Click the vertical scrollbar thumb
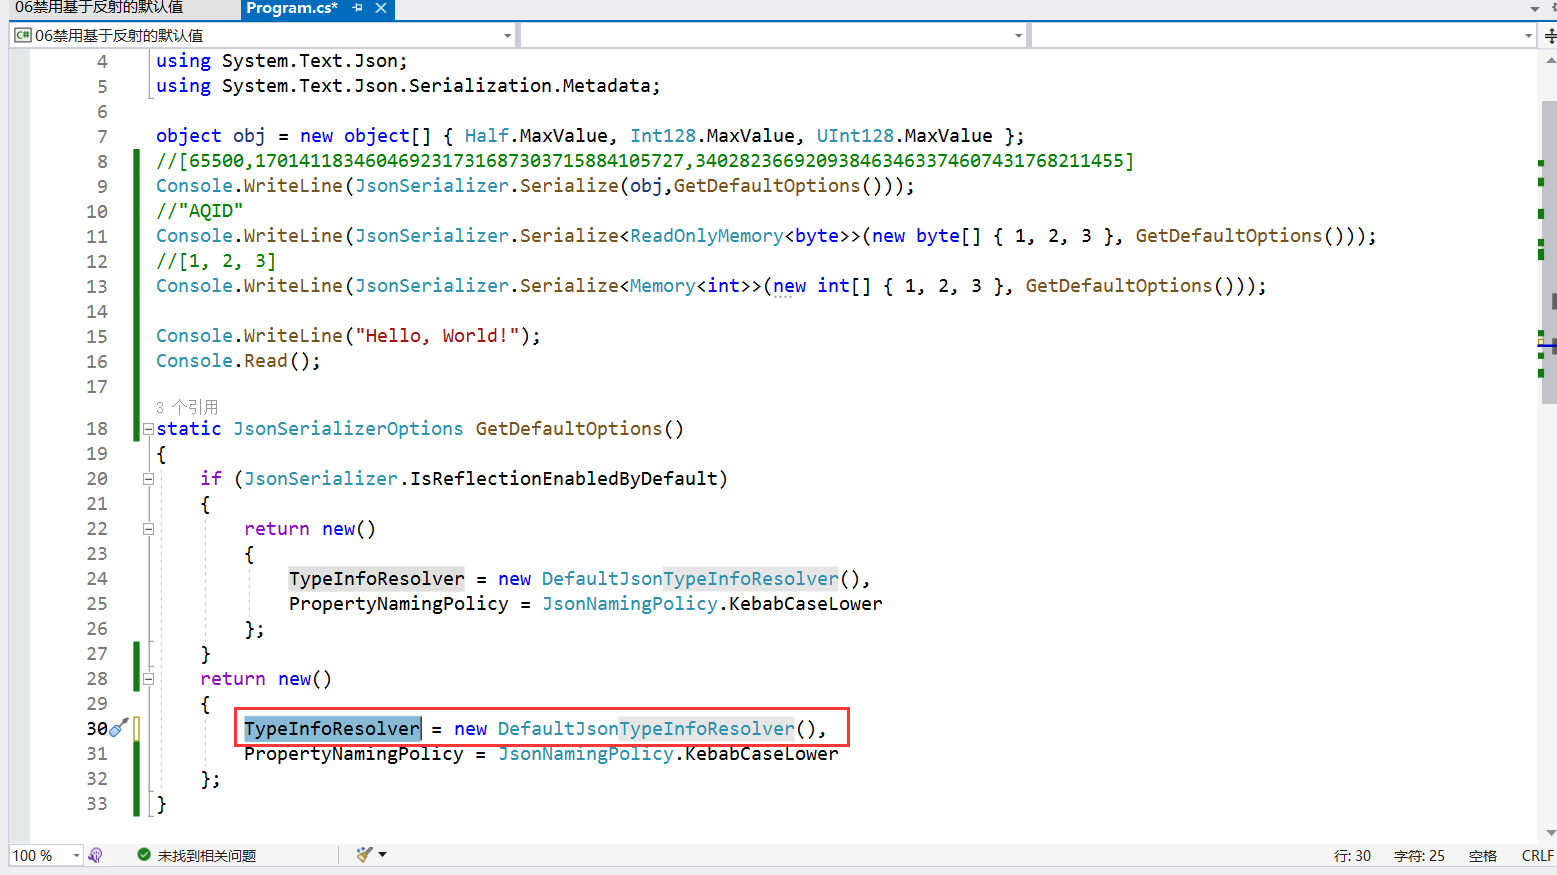The width and height of the screenshot is (1557, 875). [1550, 251]
